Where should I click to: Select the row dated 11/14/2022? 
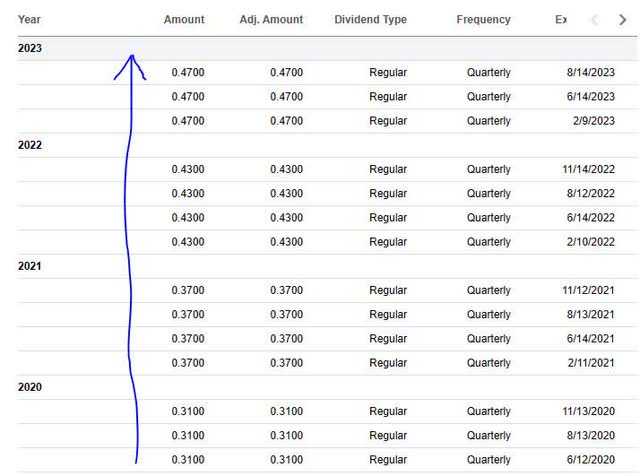[x=327, y=169]
